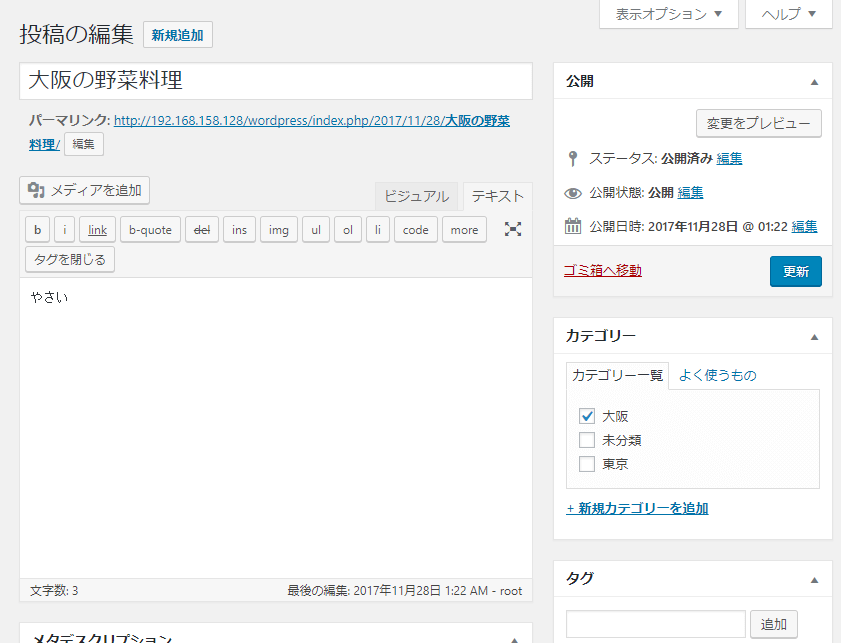841x643 pixels.
Task: Click the tag input field
Action: tap(655, 624)
